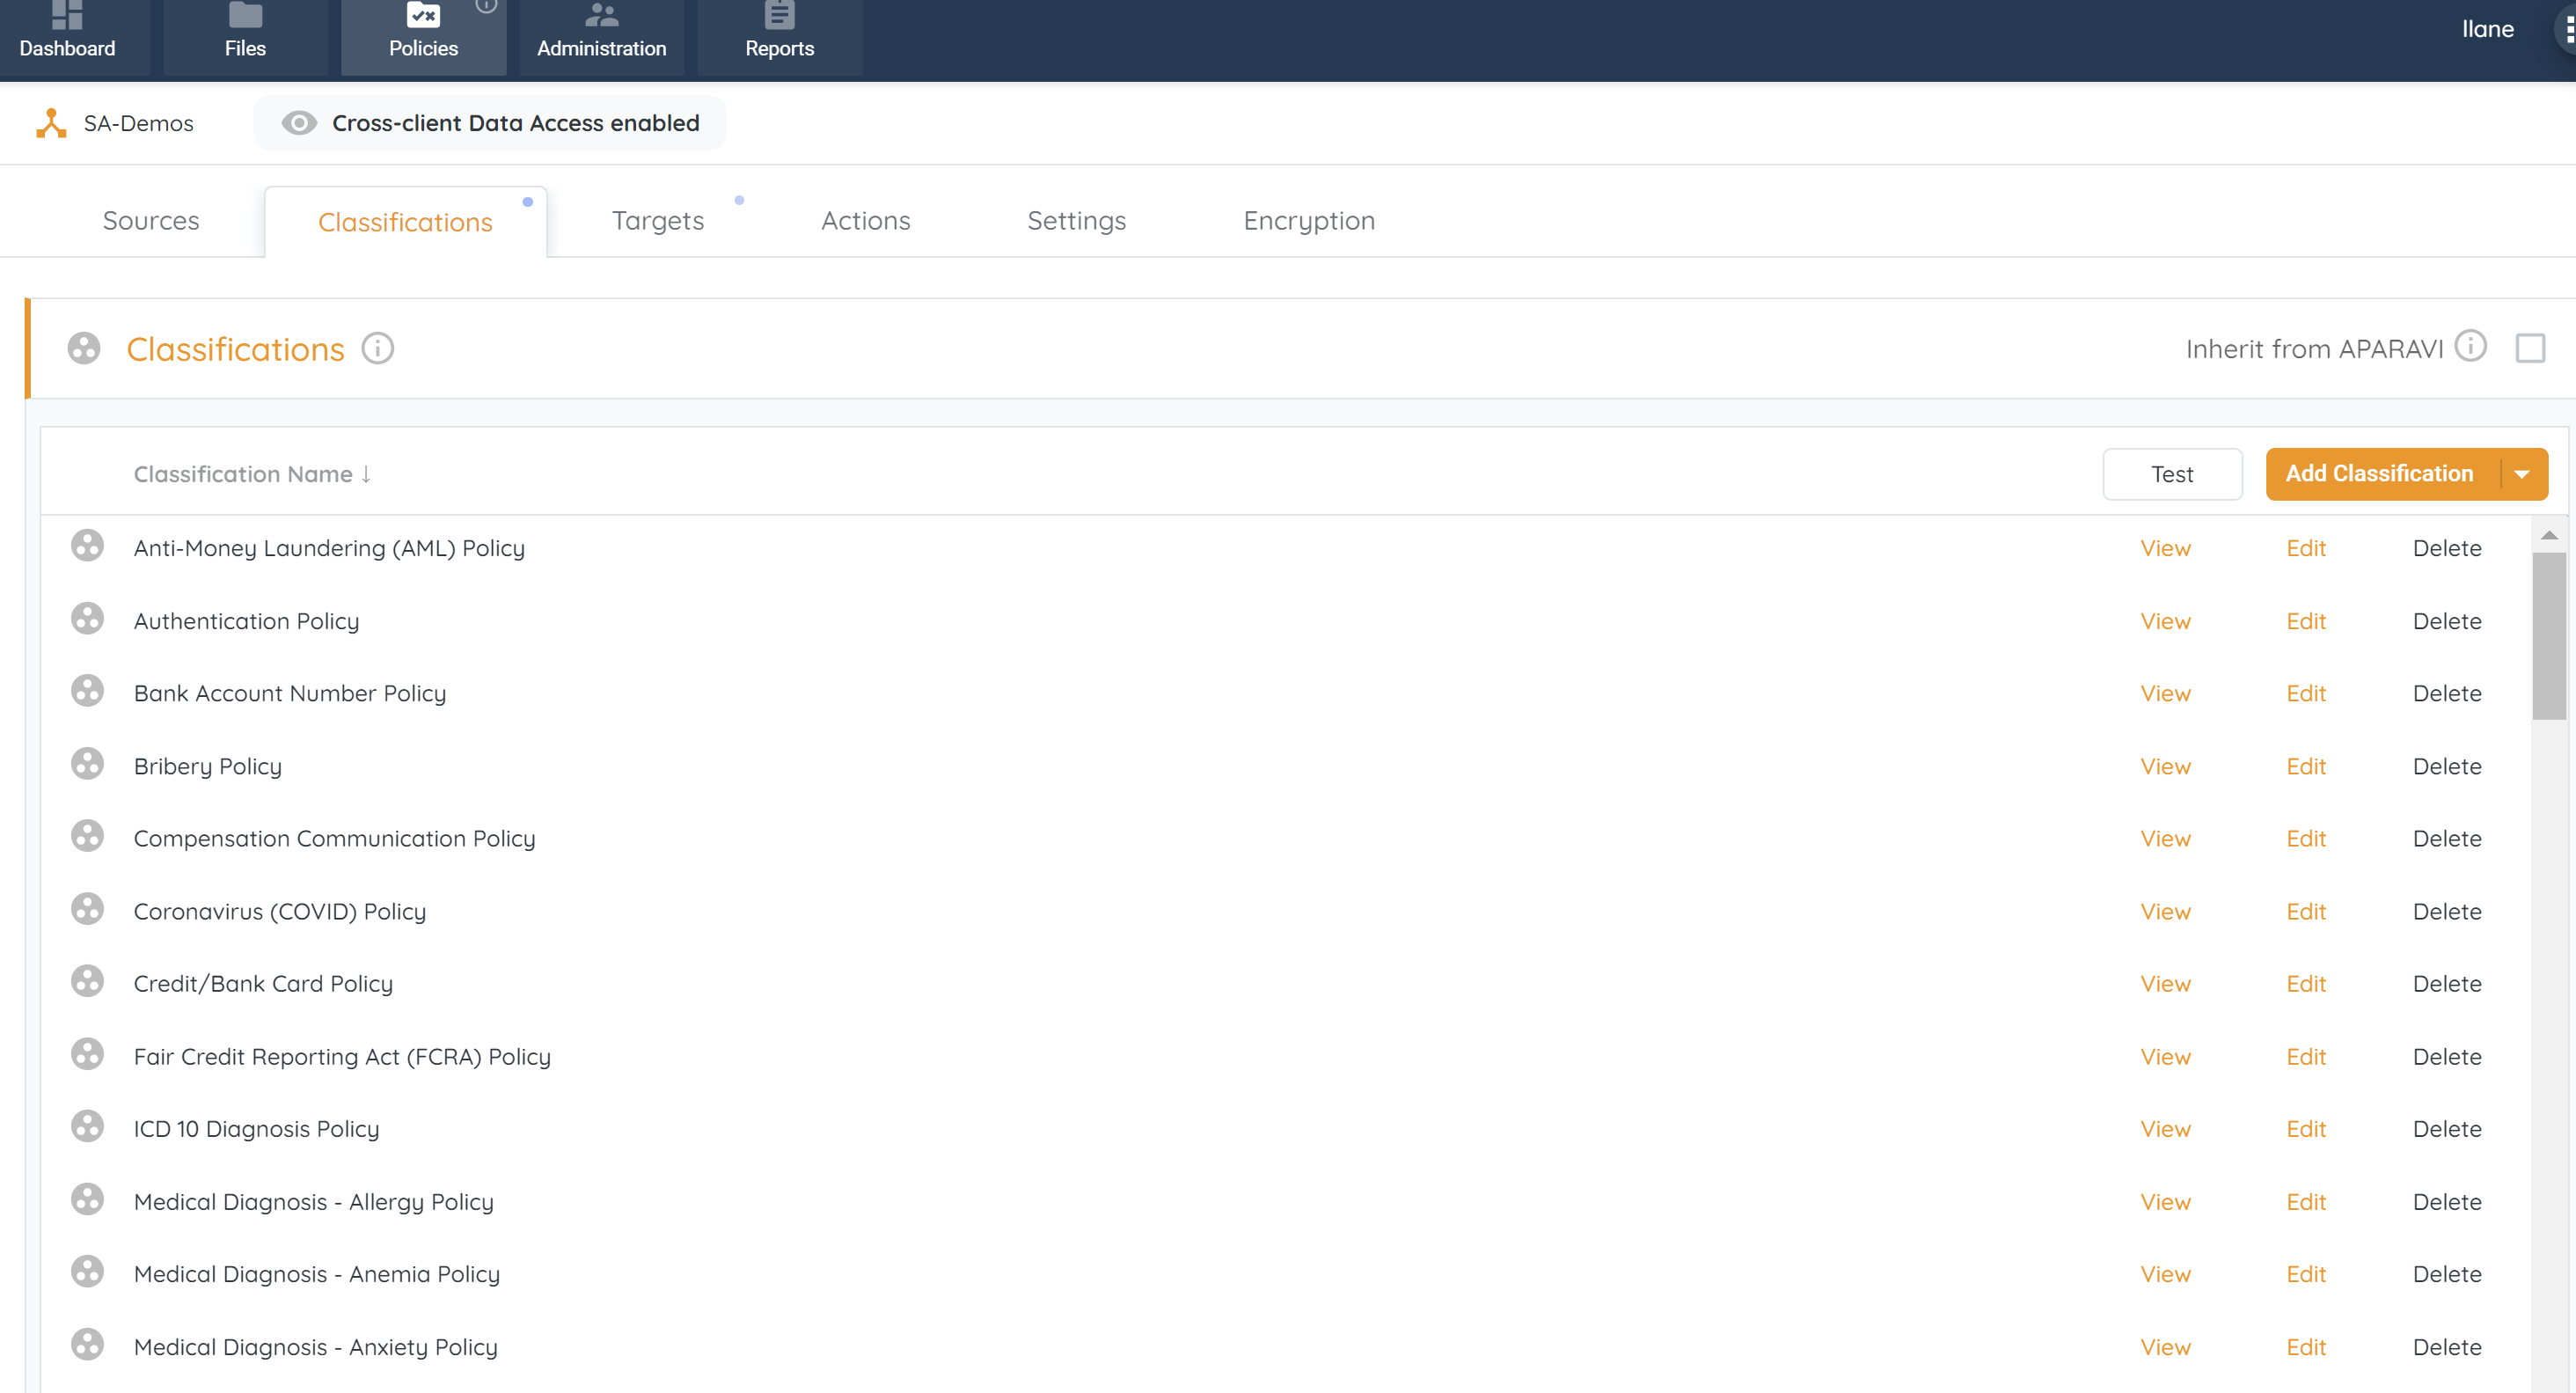Viewport: 2576px width, 1393px height.
Task: Open the Encryption tab
Action: coord(1308,221)
